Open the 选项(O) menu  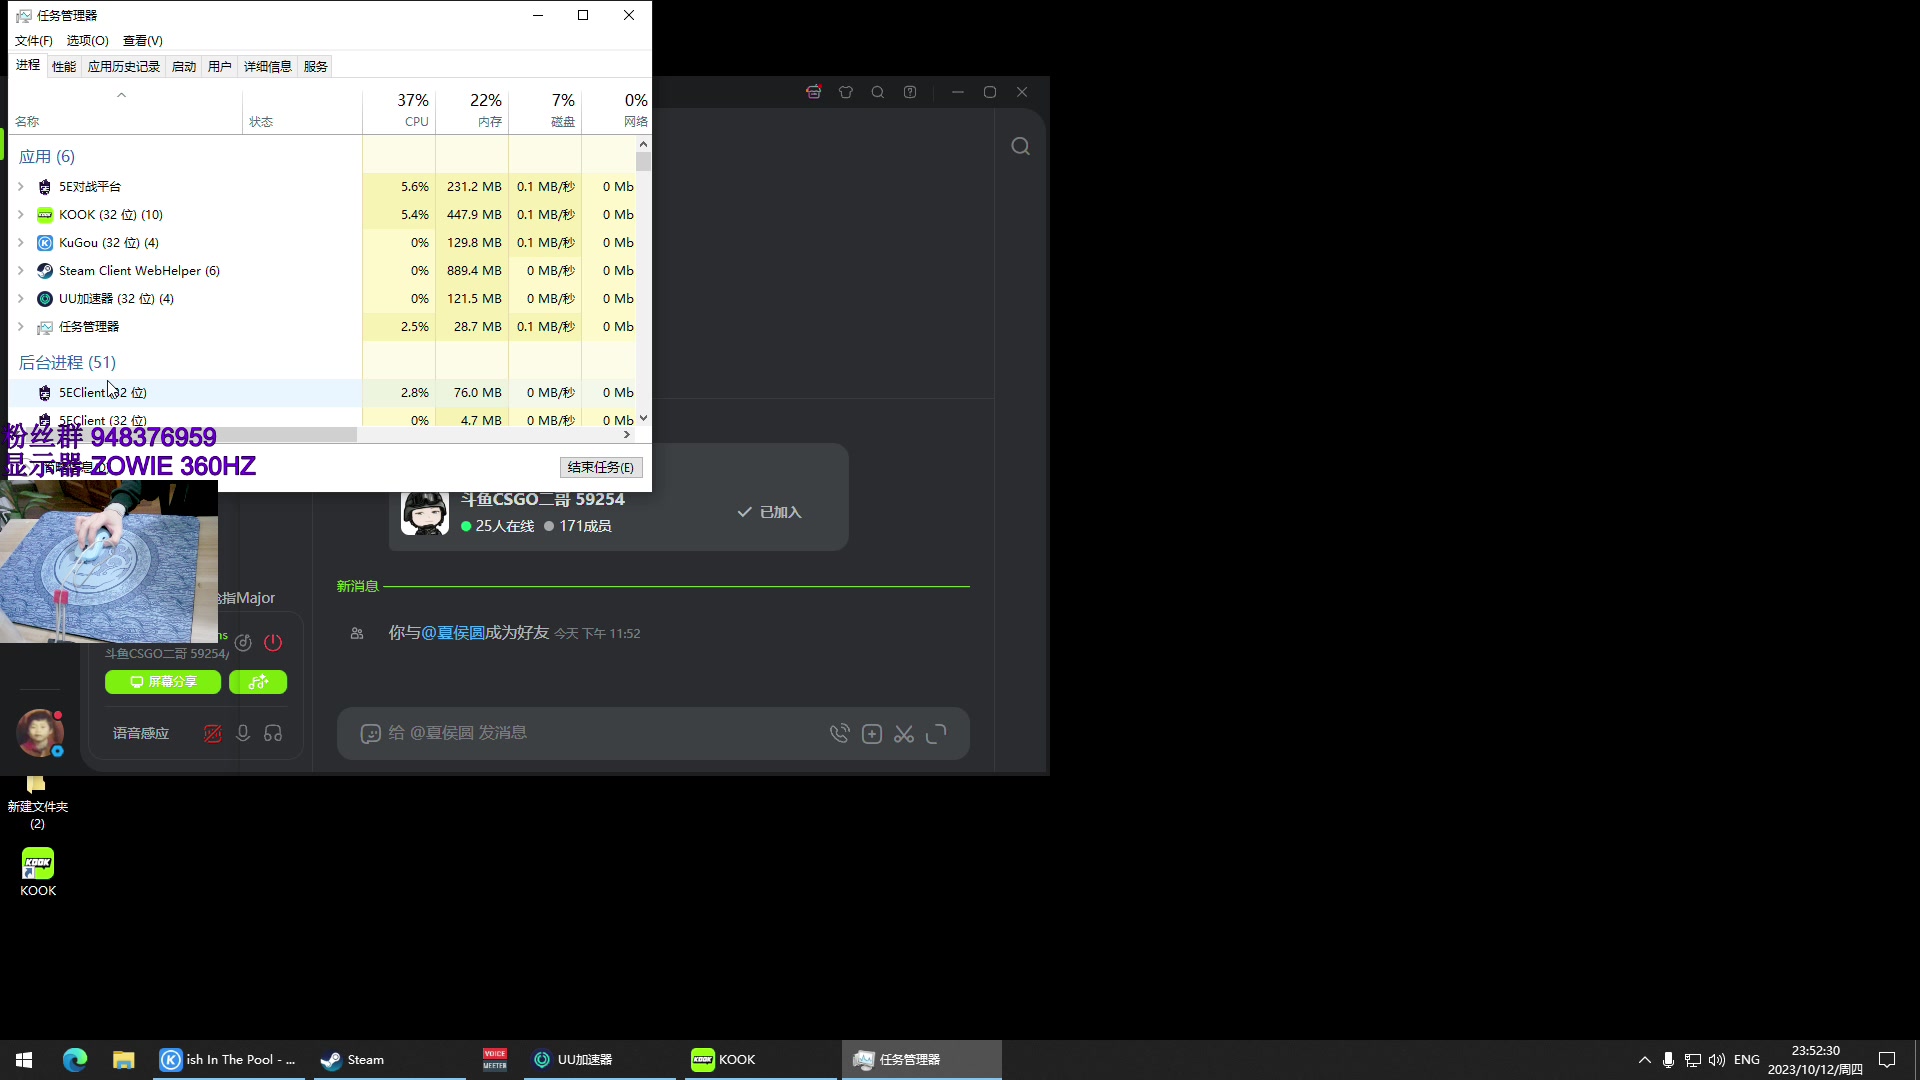pos(88,41)
